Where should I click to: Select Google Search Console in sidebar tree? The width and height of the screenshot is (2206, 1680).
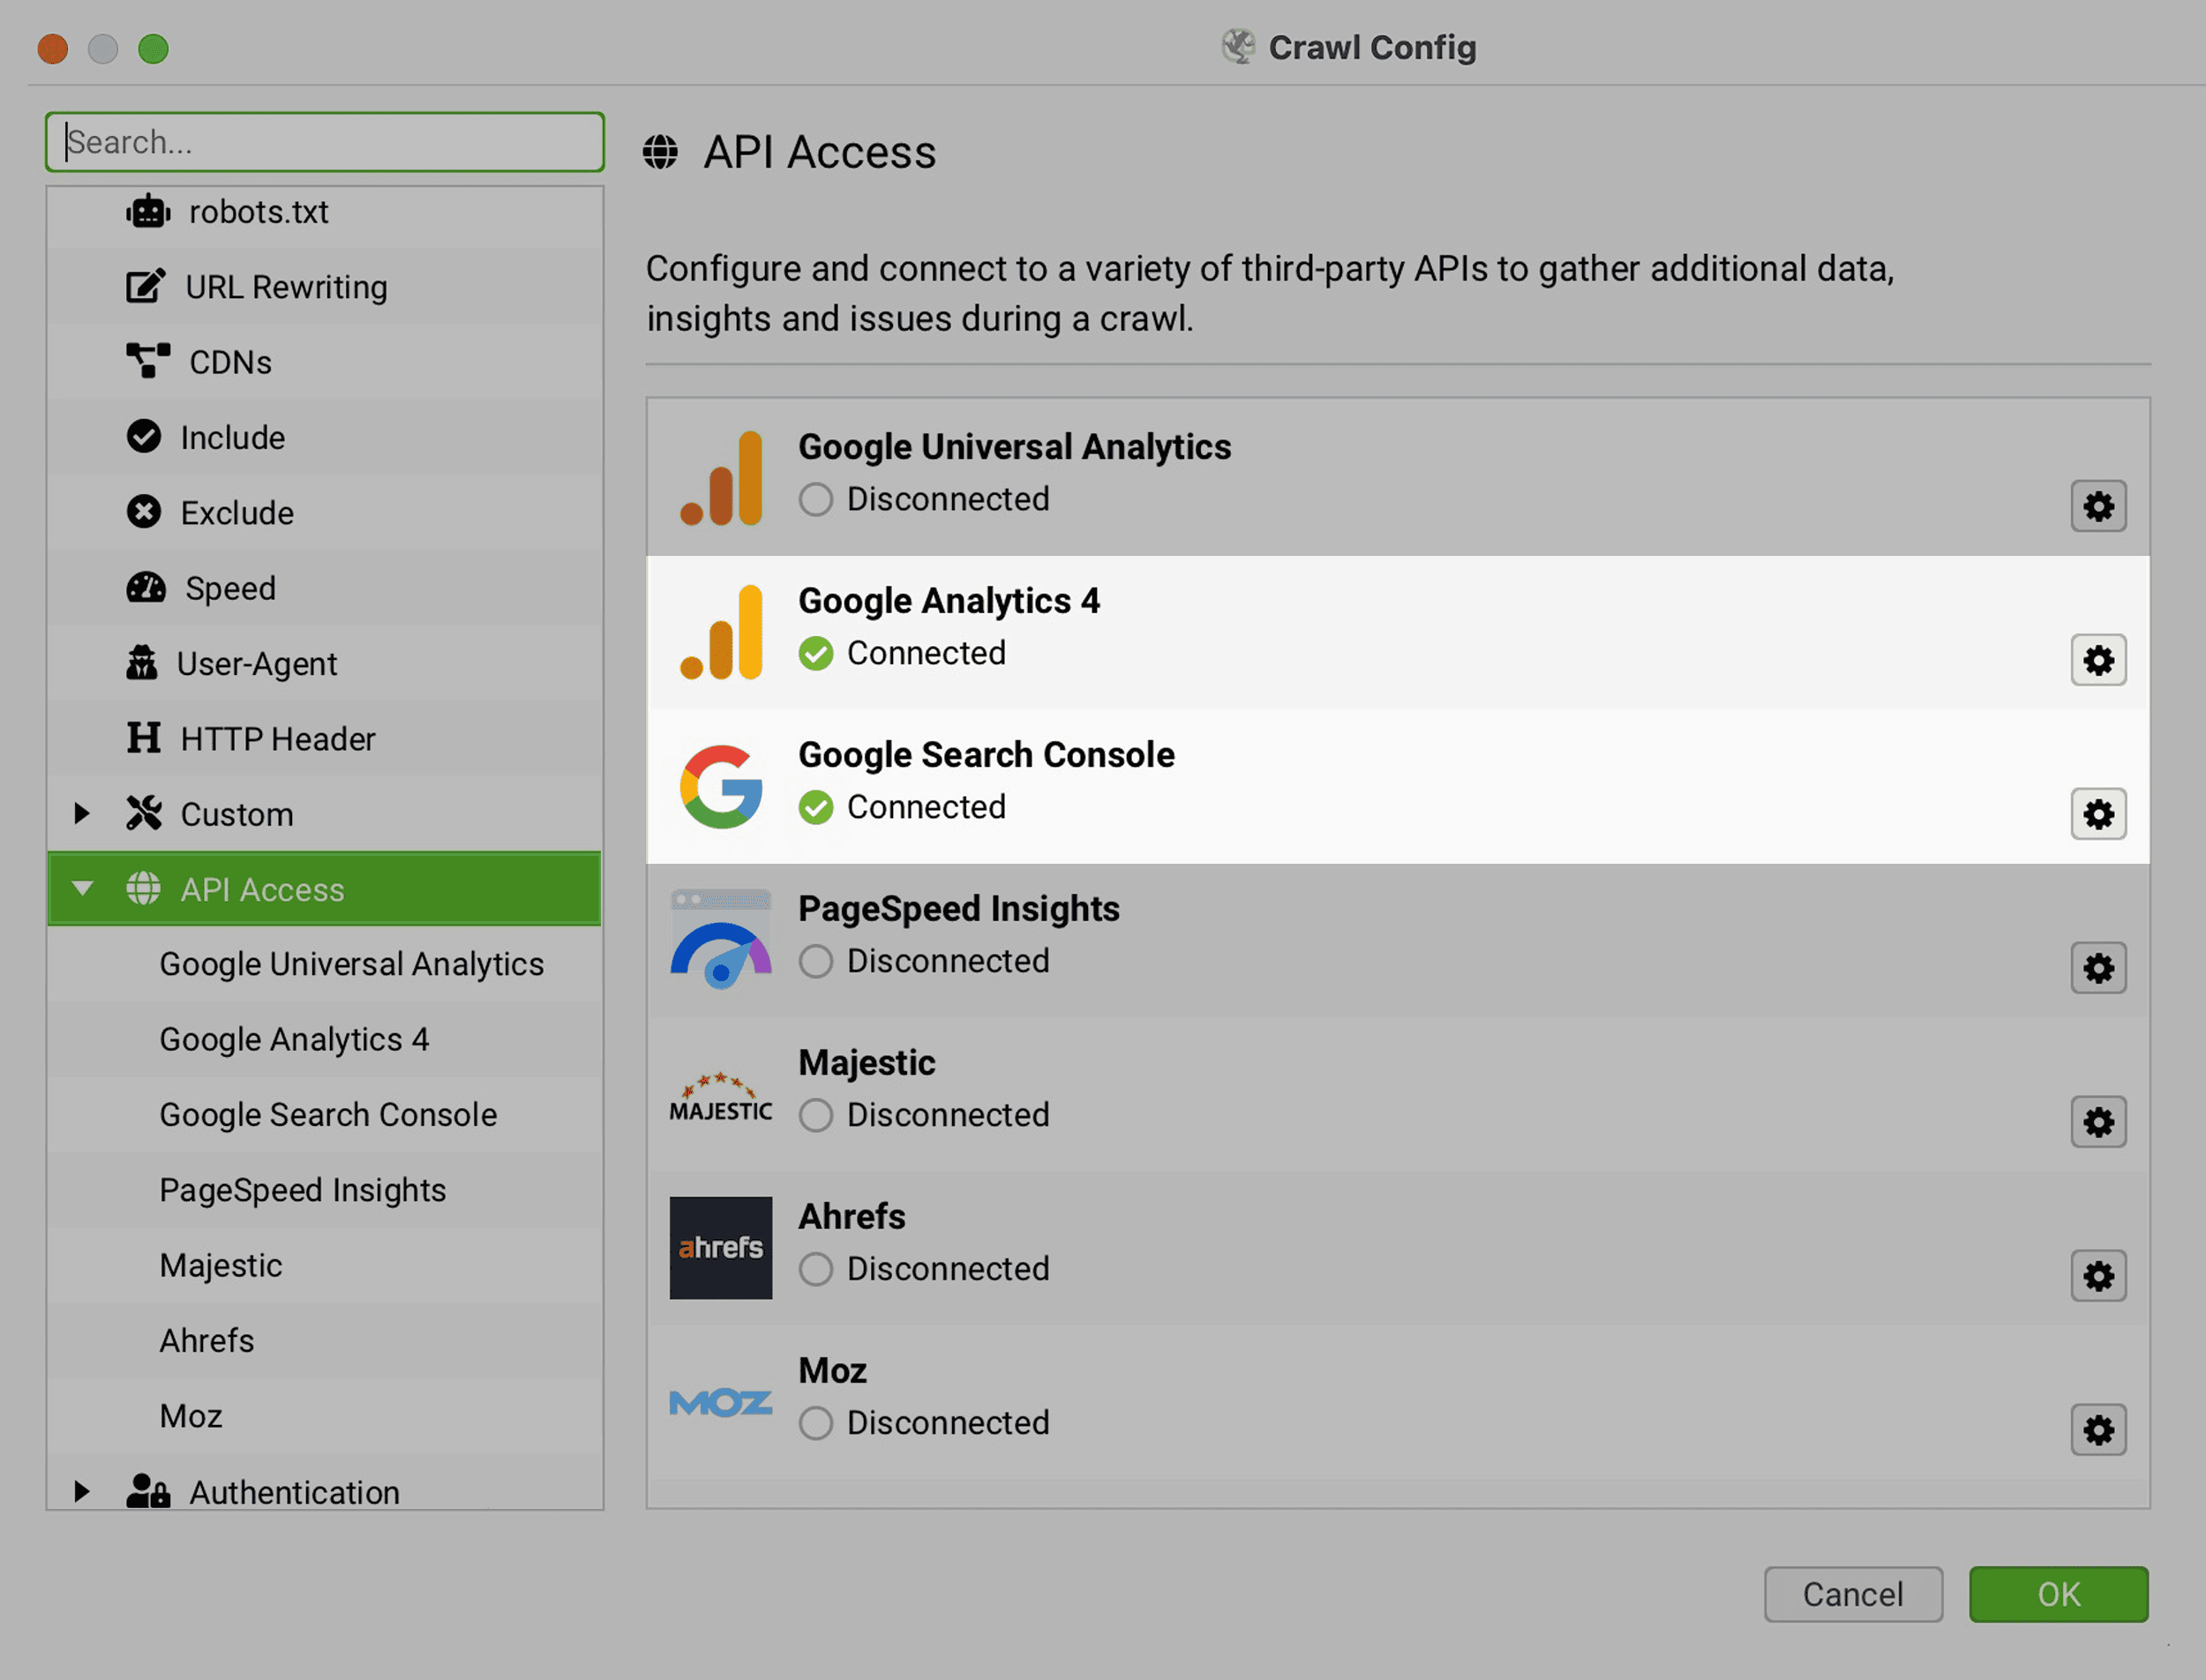325,1115
